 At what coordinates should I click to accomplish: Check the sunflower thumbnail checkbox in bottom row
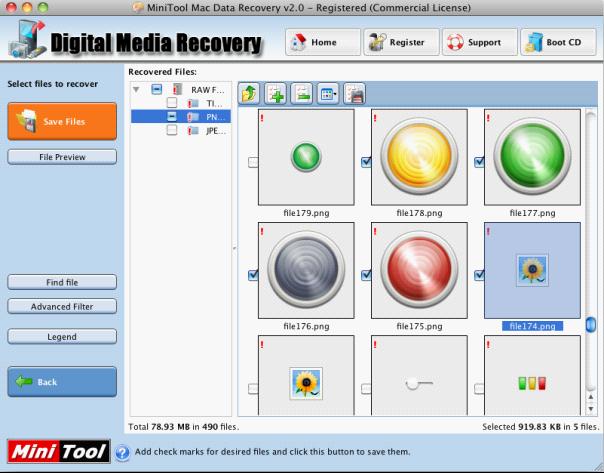(x=253, y=388)
